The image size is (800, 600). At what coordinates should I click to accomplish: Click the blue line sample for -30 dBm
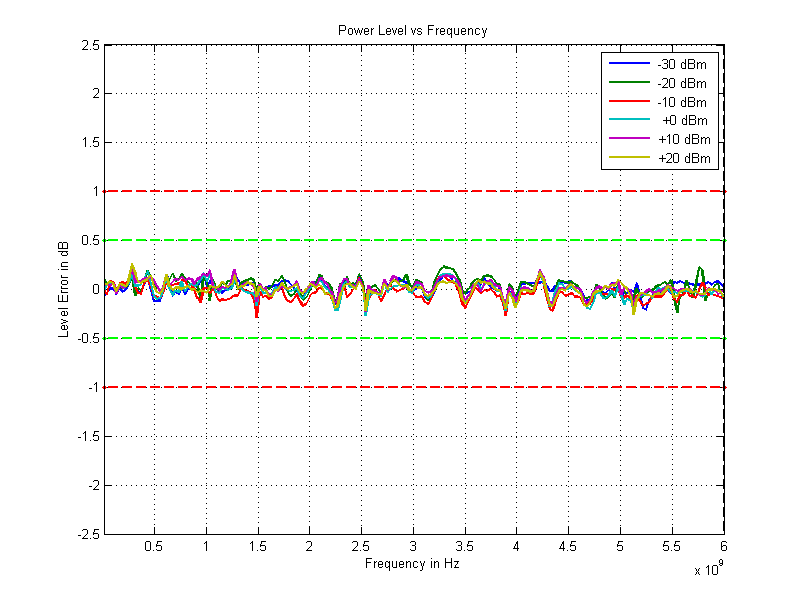click(x=627, y=64)
